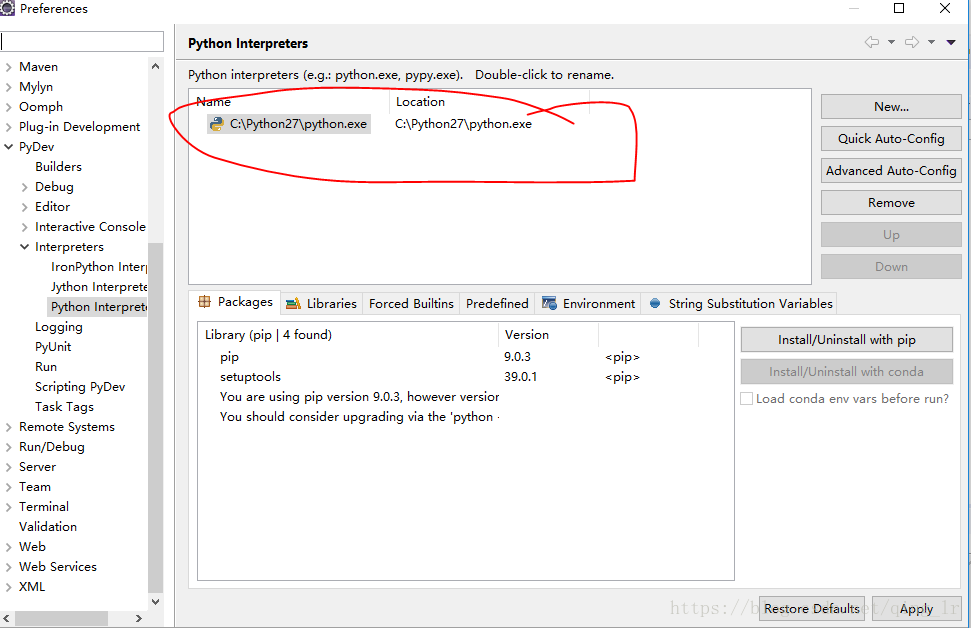Image resolution: width=971 pixels, height=628 pixels.
Task: Select the Python interpreter icon beside C:\Python27\python.exe
Action: (x=219, y=123)
